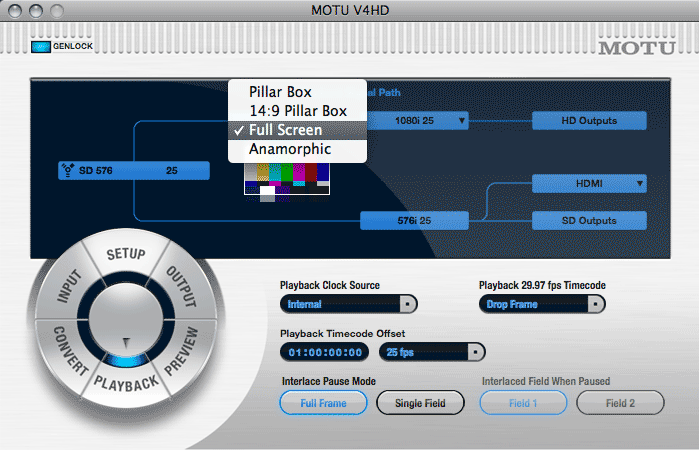Viewport: 699px width, 450px height.
Task: Open the 1080i 25 format dropdown
Action: coord(416,121)
